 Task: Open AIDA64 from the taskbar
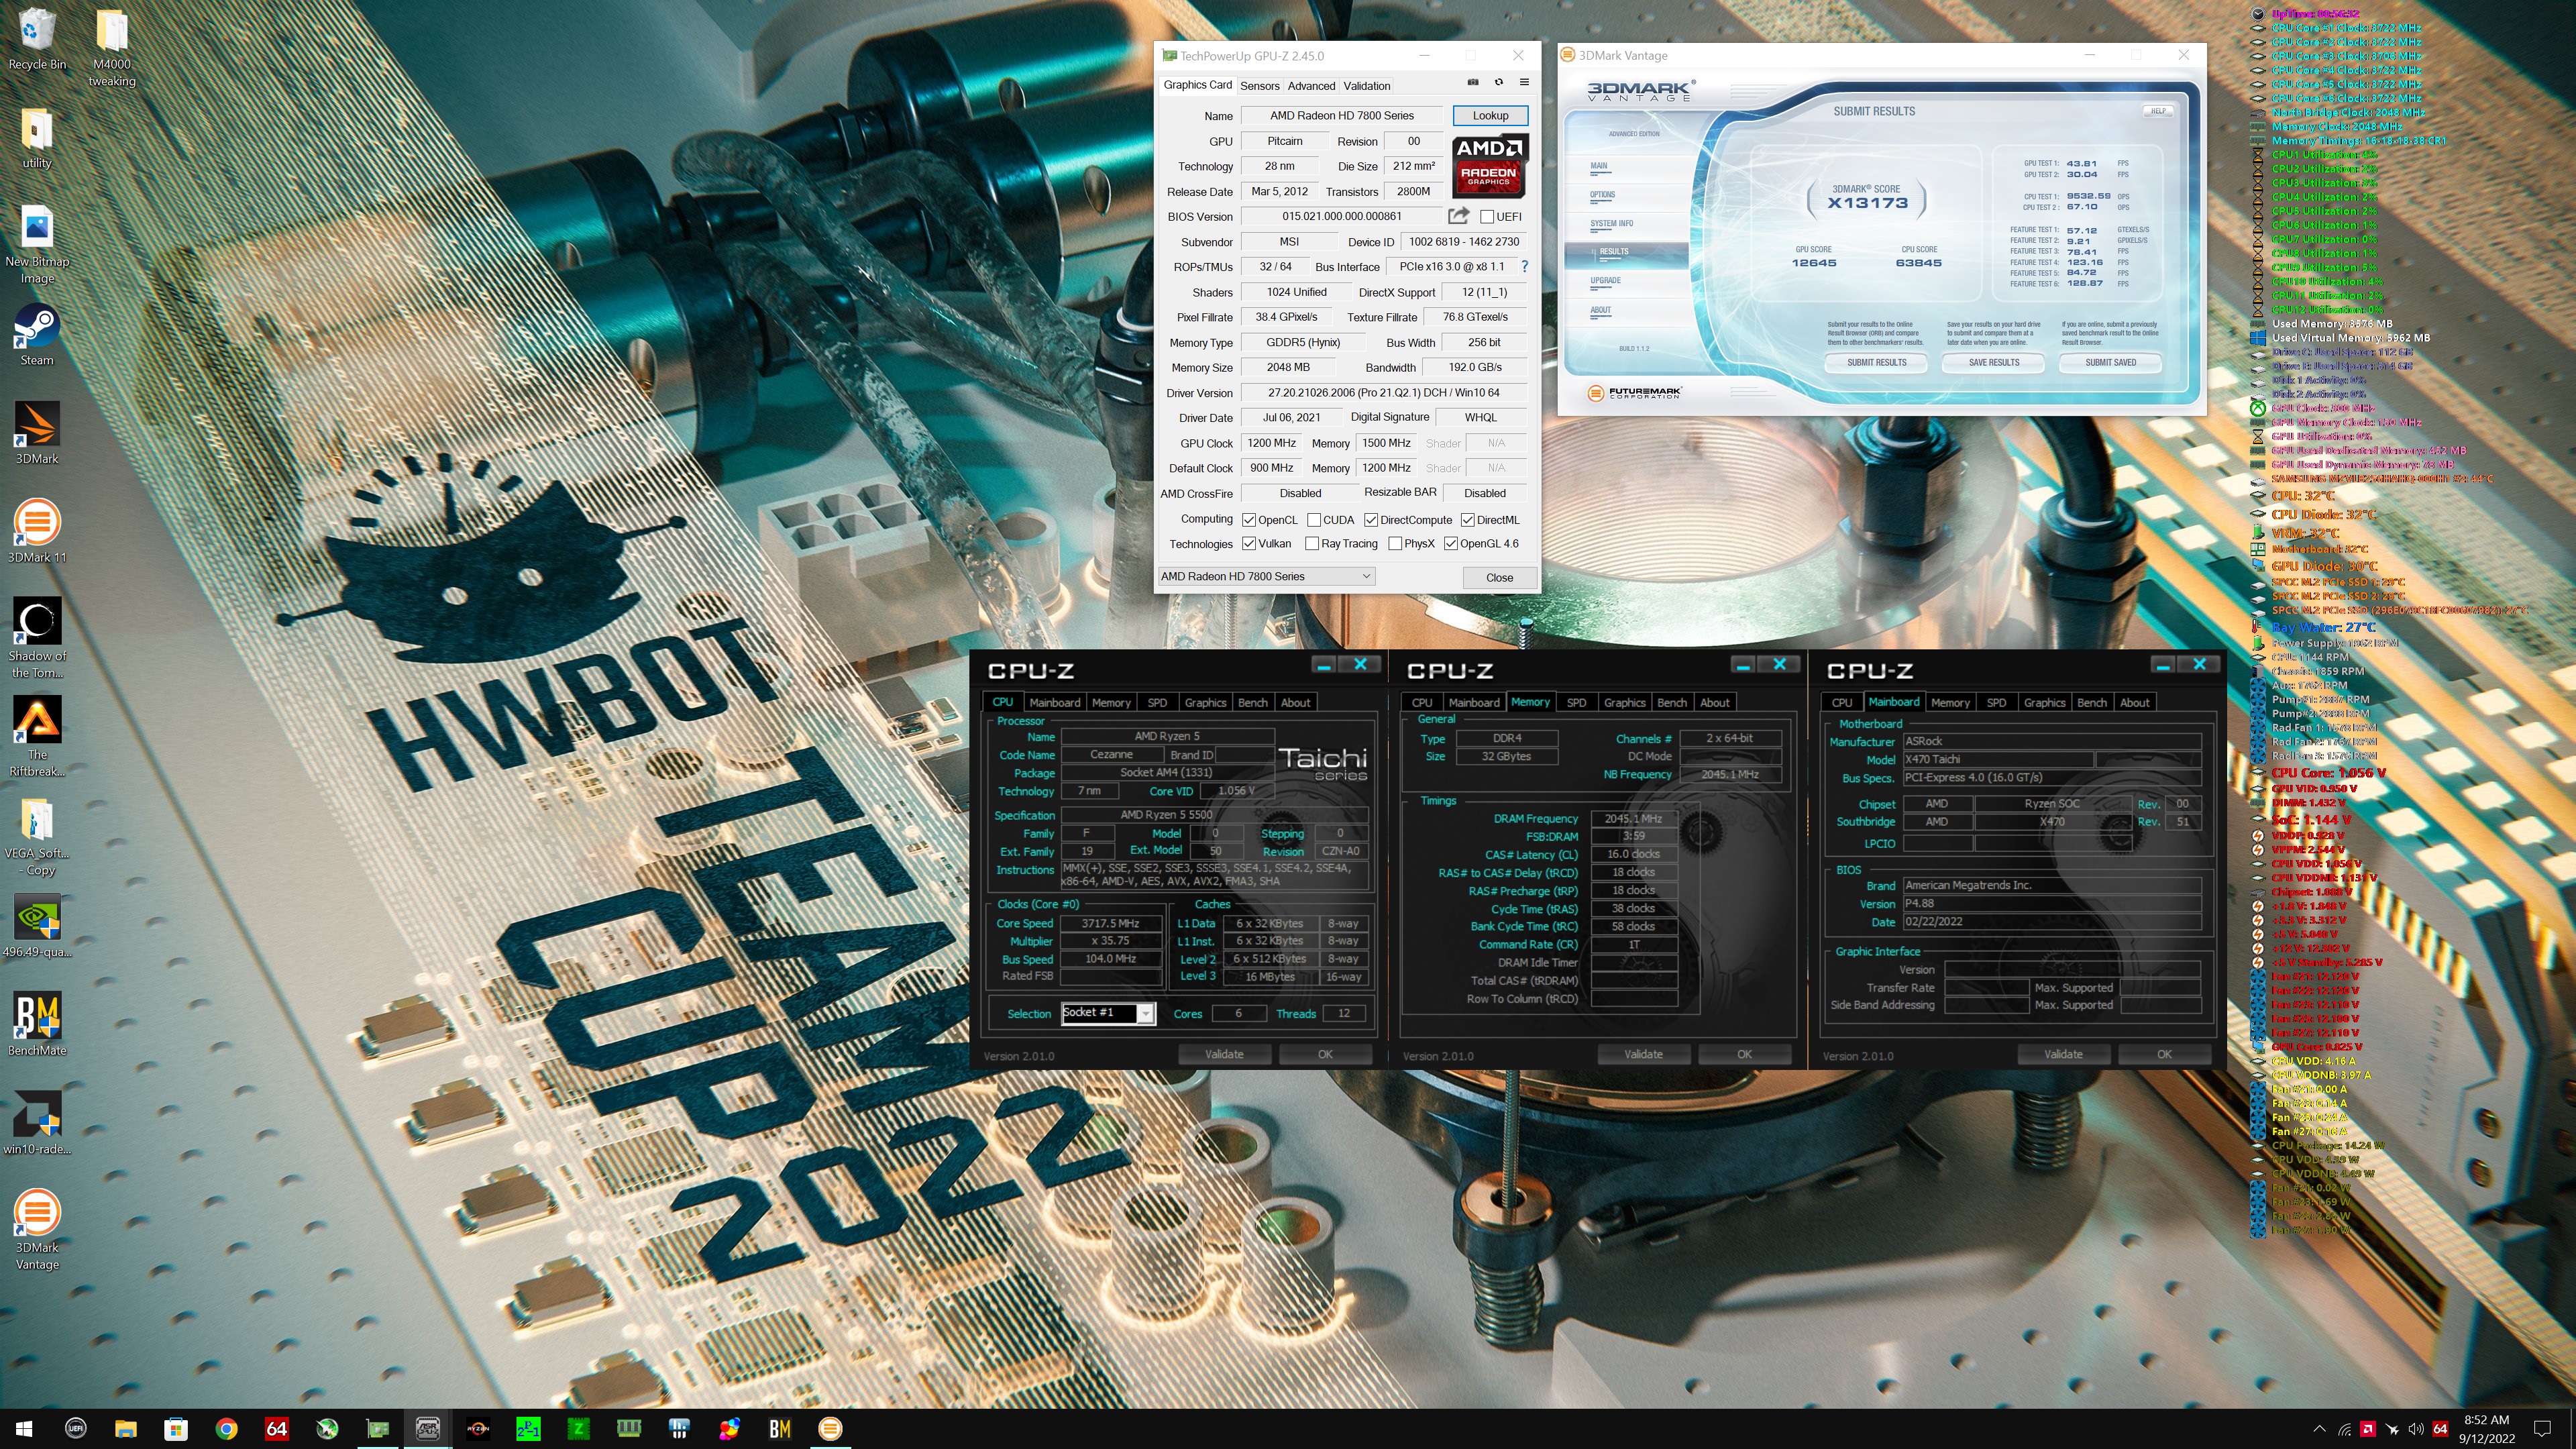coord(277,1428)
